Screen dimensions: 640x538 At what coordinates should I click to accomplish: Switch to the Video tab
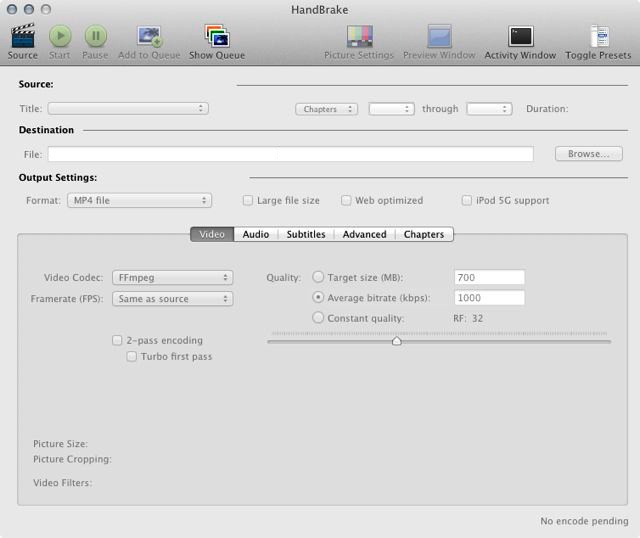tap(212, 234)
